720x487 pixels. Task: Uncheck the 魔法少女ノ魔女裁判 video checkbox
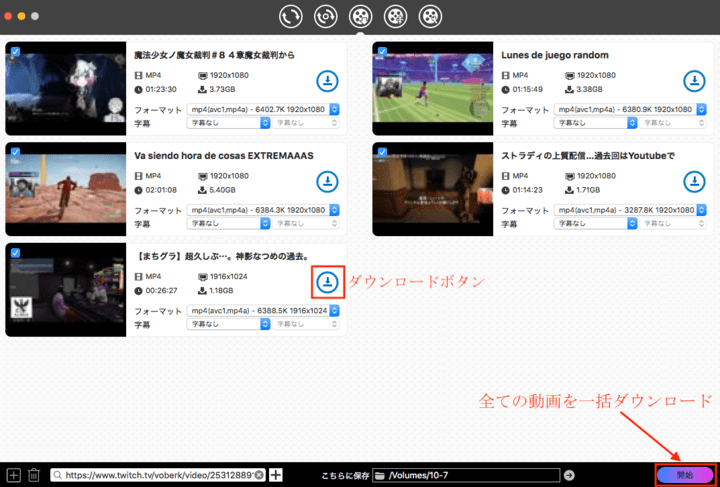pos(14,50)
